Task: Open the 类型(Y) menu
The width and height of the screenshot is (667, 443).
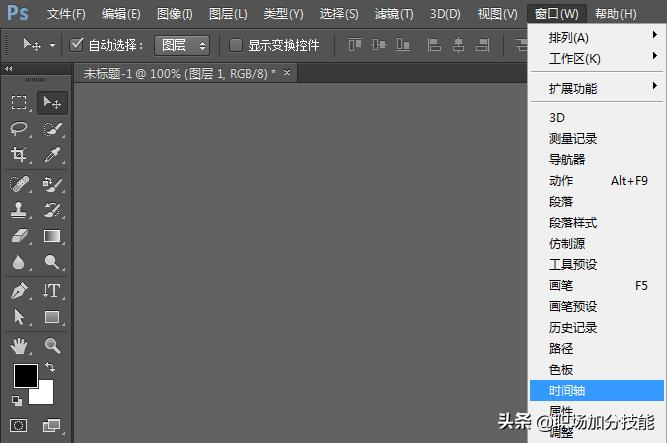Action: click(283, 14)
